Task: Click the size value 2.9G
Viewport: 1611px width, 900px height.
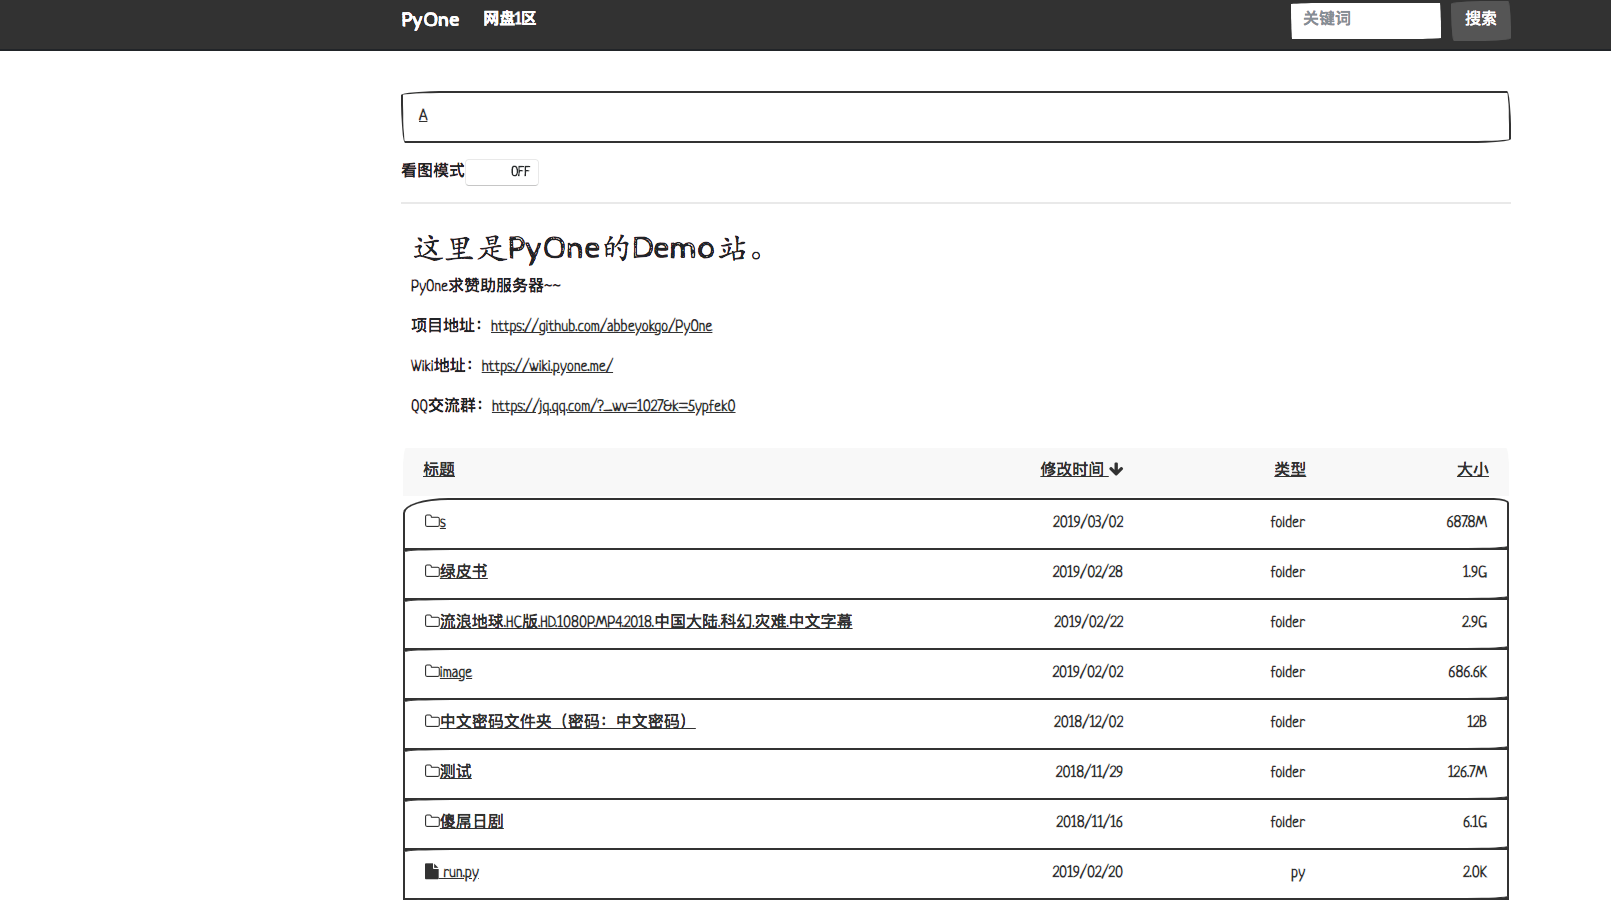Action: pyautogui.click(x=1475, y=621)
